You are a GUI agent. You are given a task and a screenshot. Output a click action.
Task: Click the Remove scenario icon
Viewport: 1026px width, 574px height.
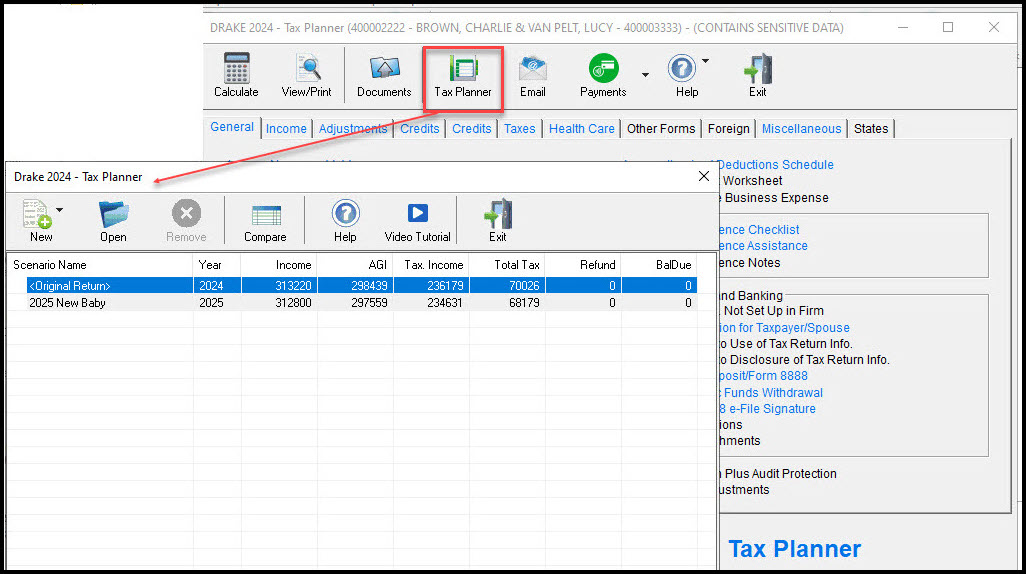[x=186, y=213]
